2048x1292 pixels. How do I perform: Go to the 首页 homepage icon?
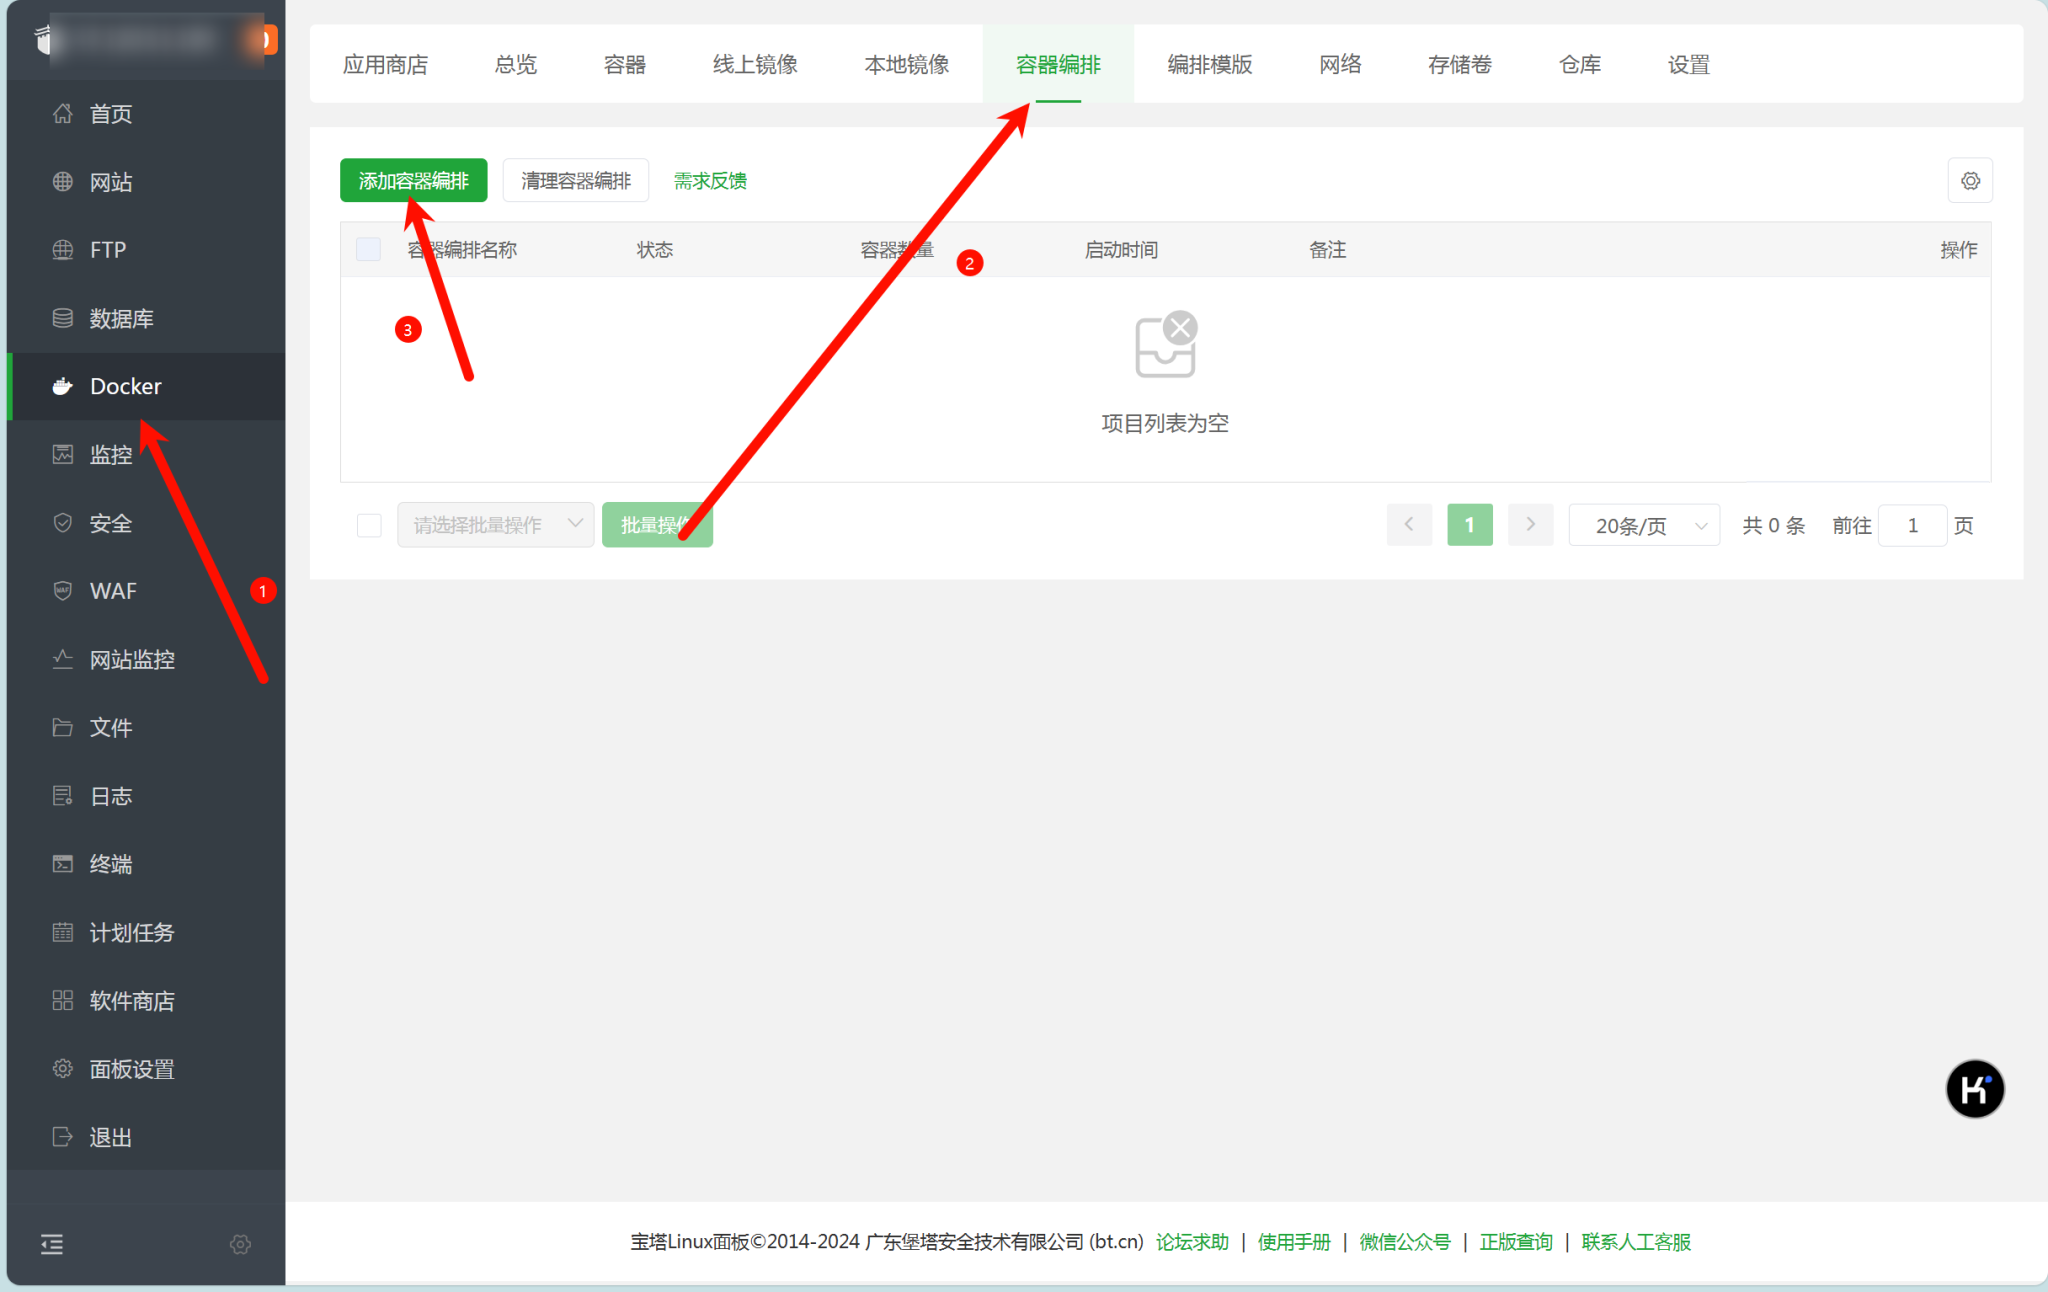(x=110, y=113)
